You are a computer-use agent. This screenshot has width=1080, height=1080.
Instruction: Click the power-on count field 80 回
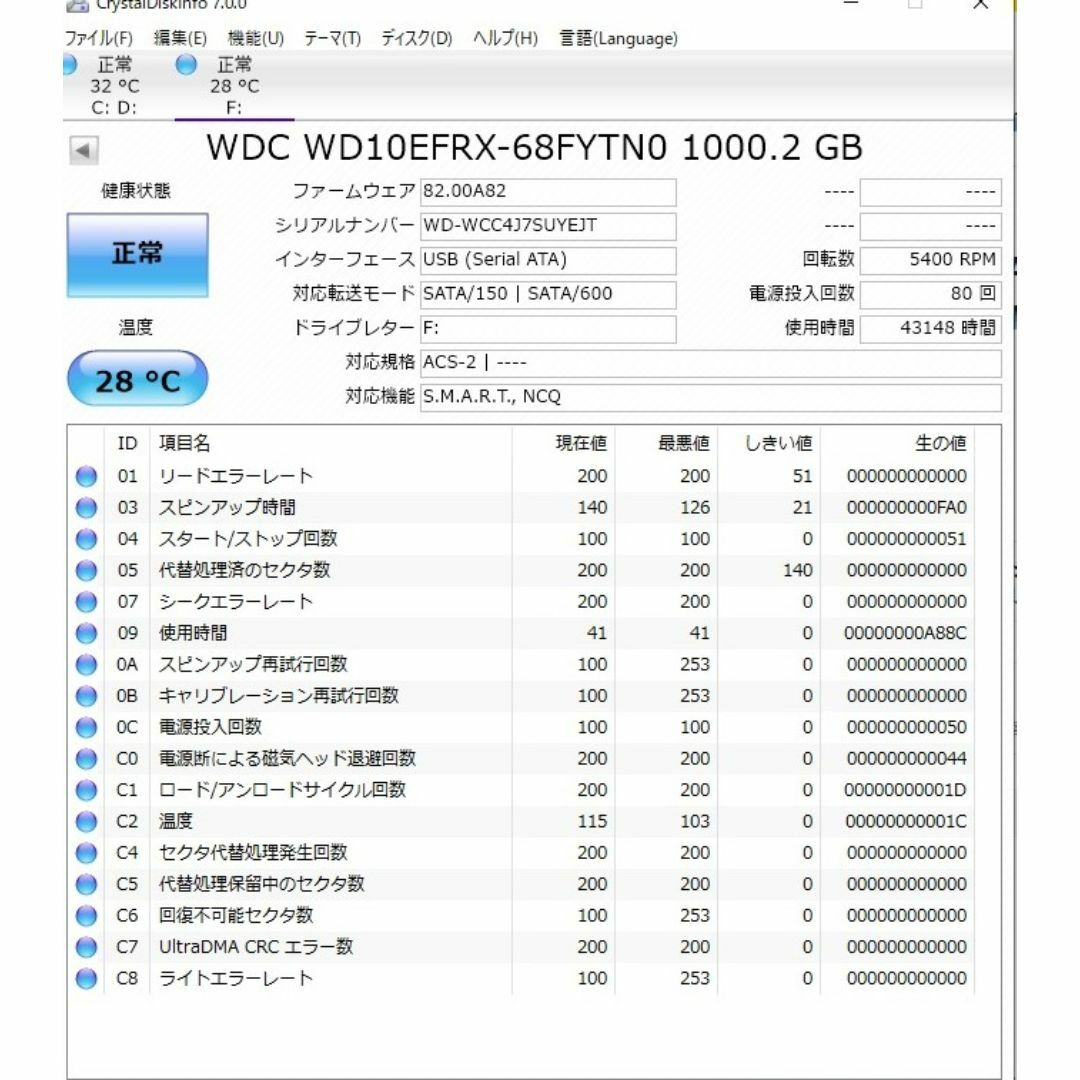tap(931, 294)
